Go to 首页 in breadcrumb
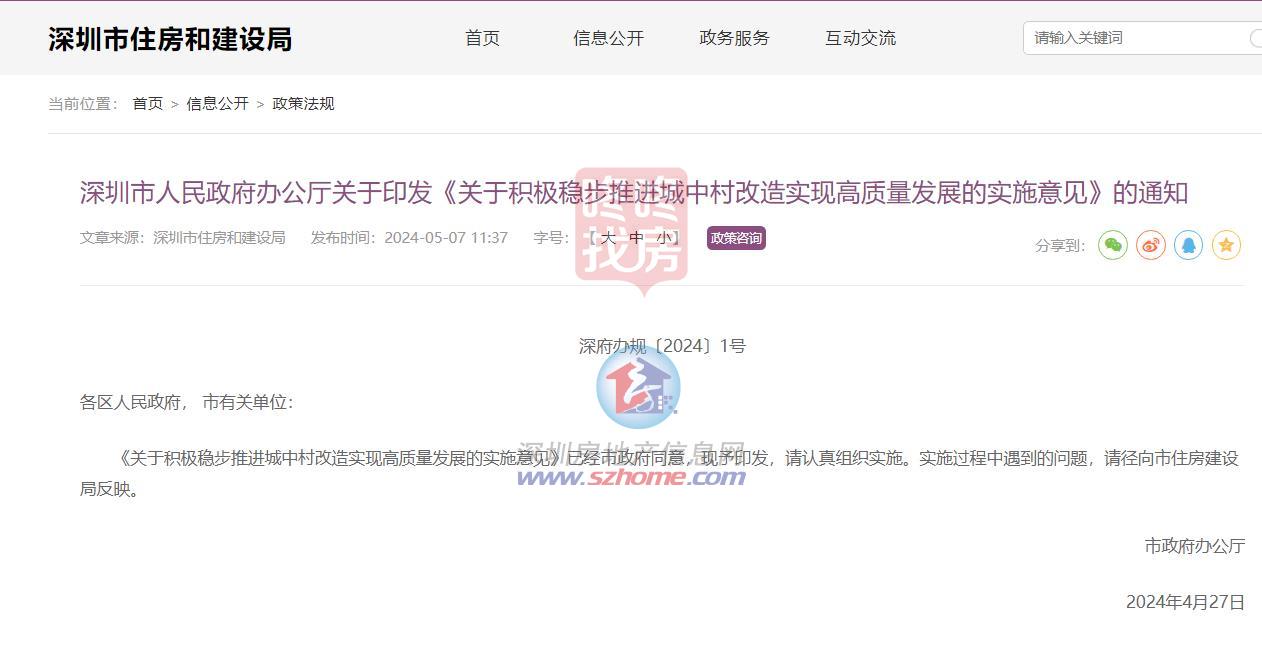Screen dimensions: 1262x651 click(x=148, y=104)
